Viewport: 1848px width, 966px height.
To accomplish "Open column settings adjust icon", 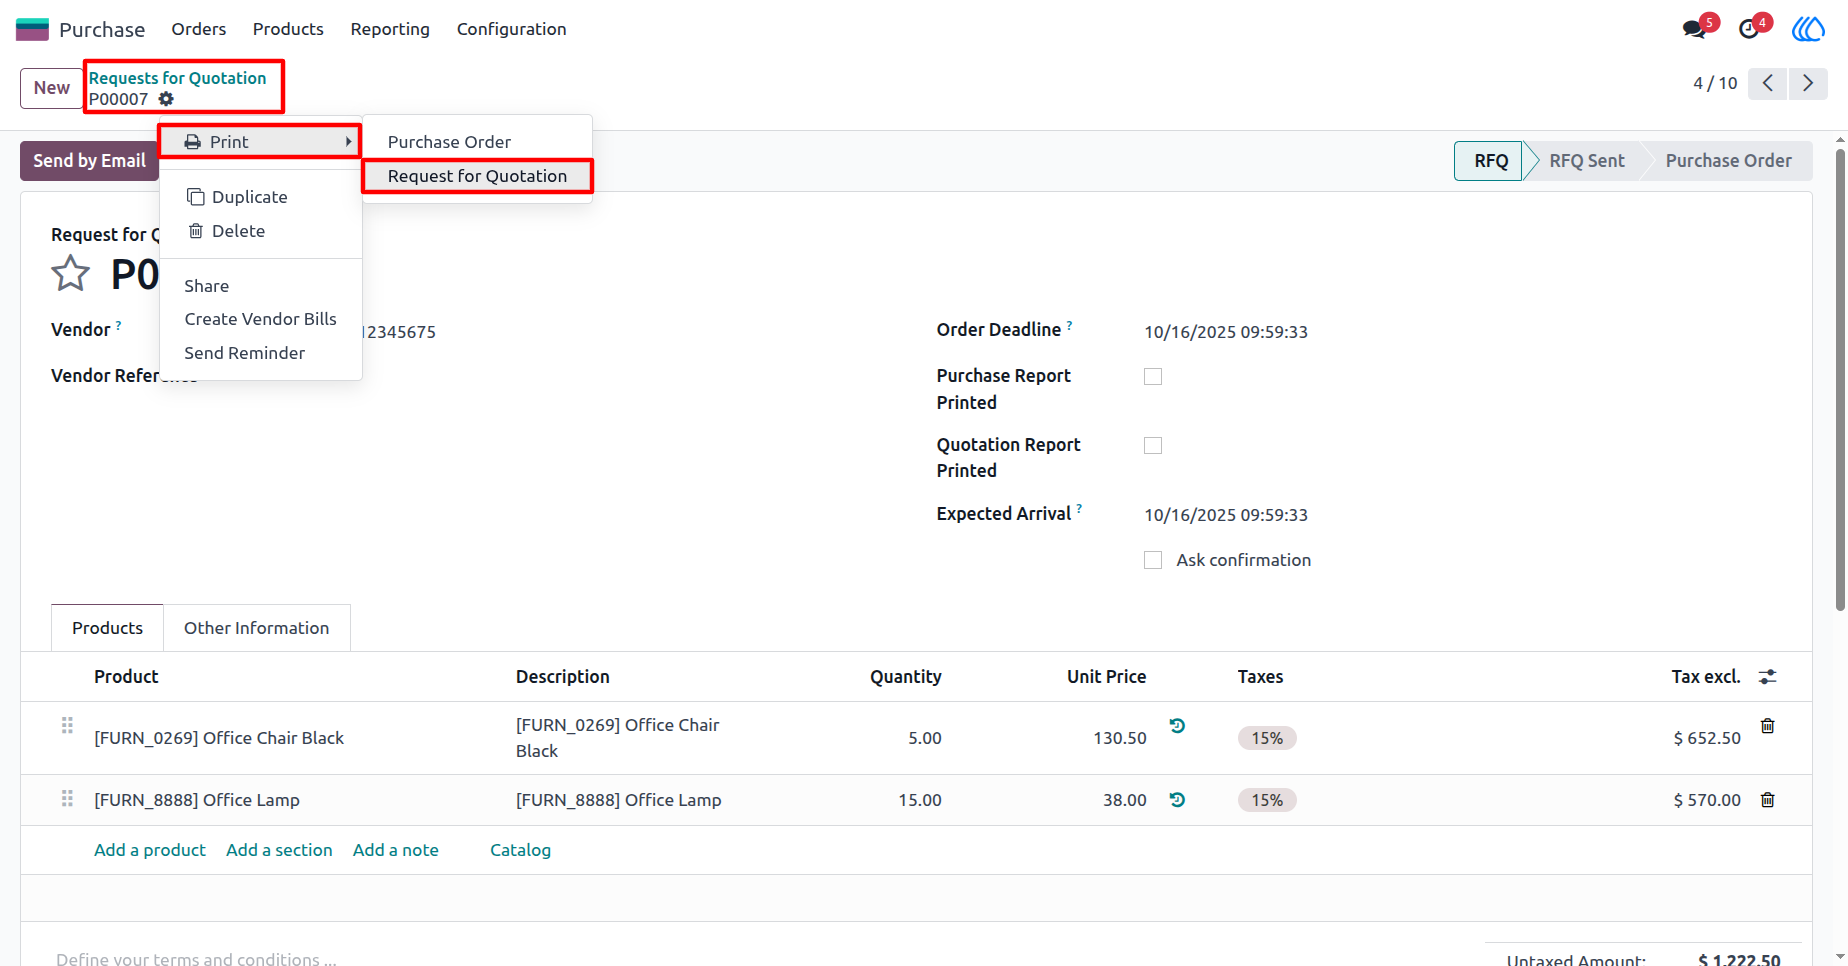I will click(1767, 677).
